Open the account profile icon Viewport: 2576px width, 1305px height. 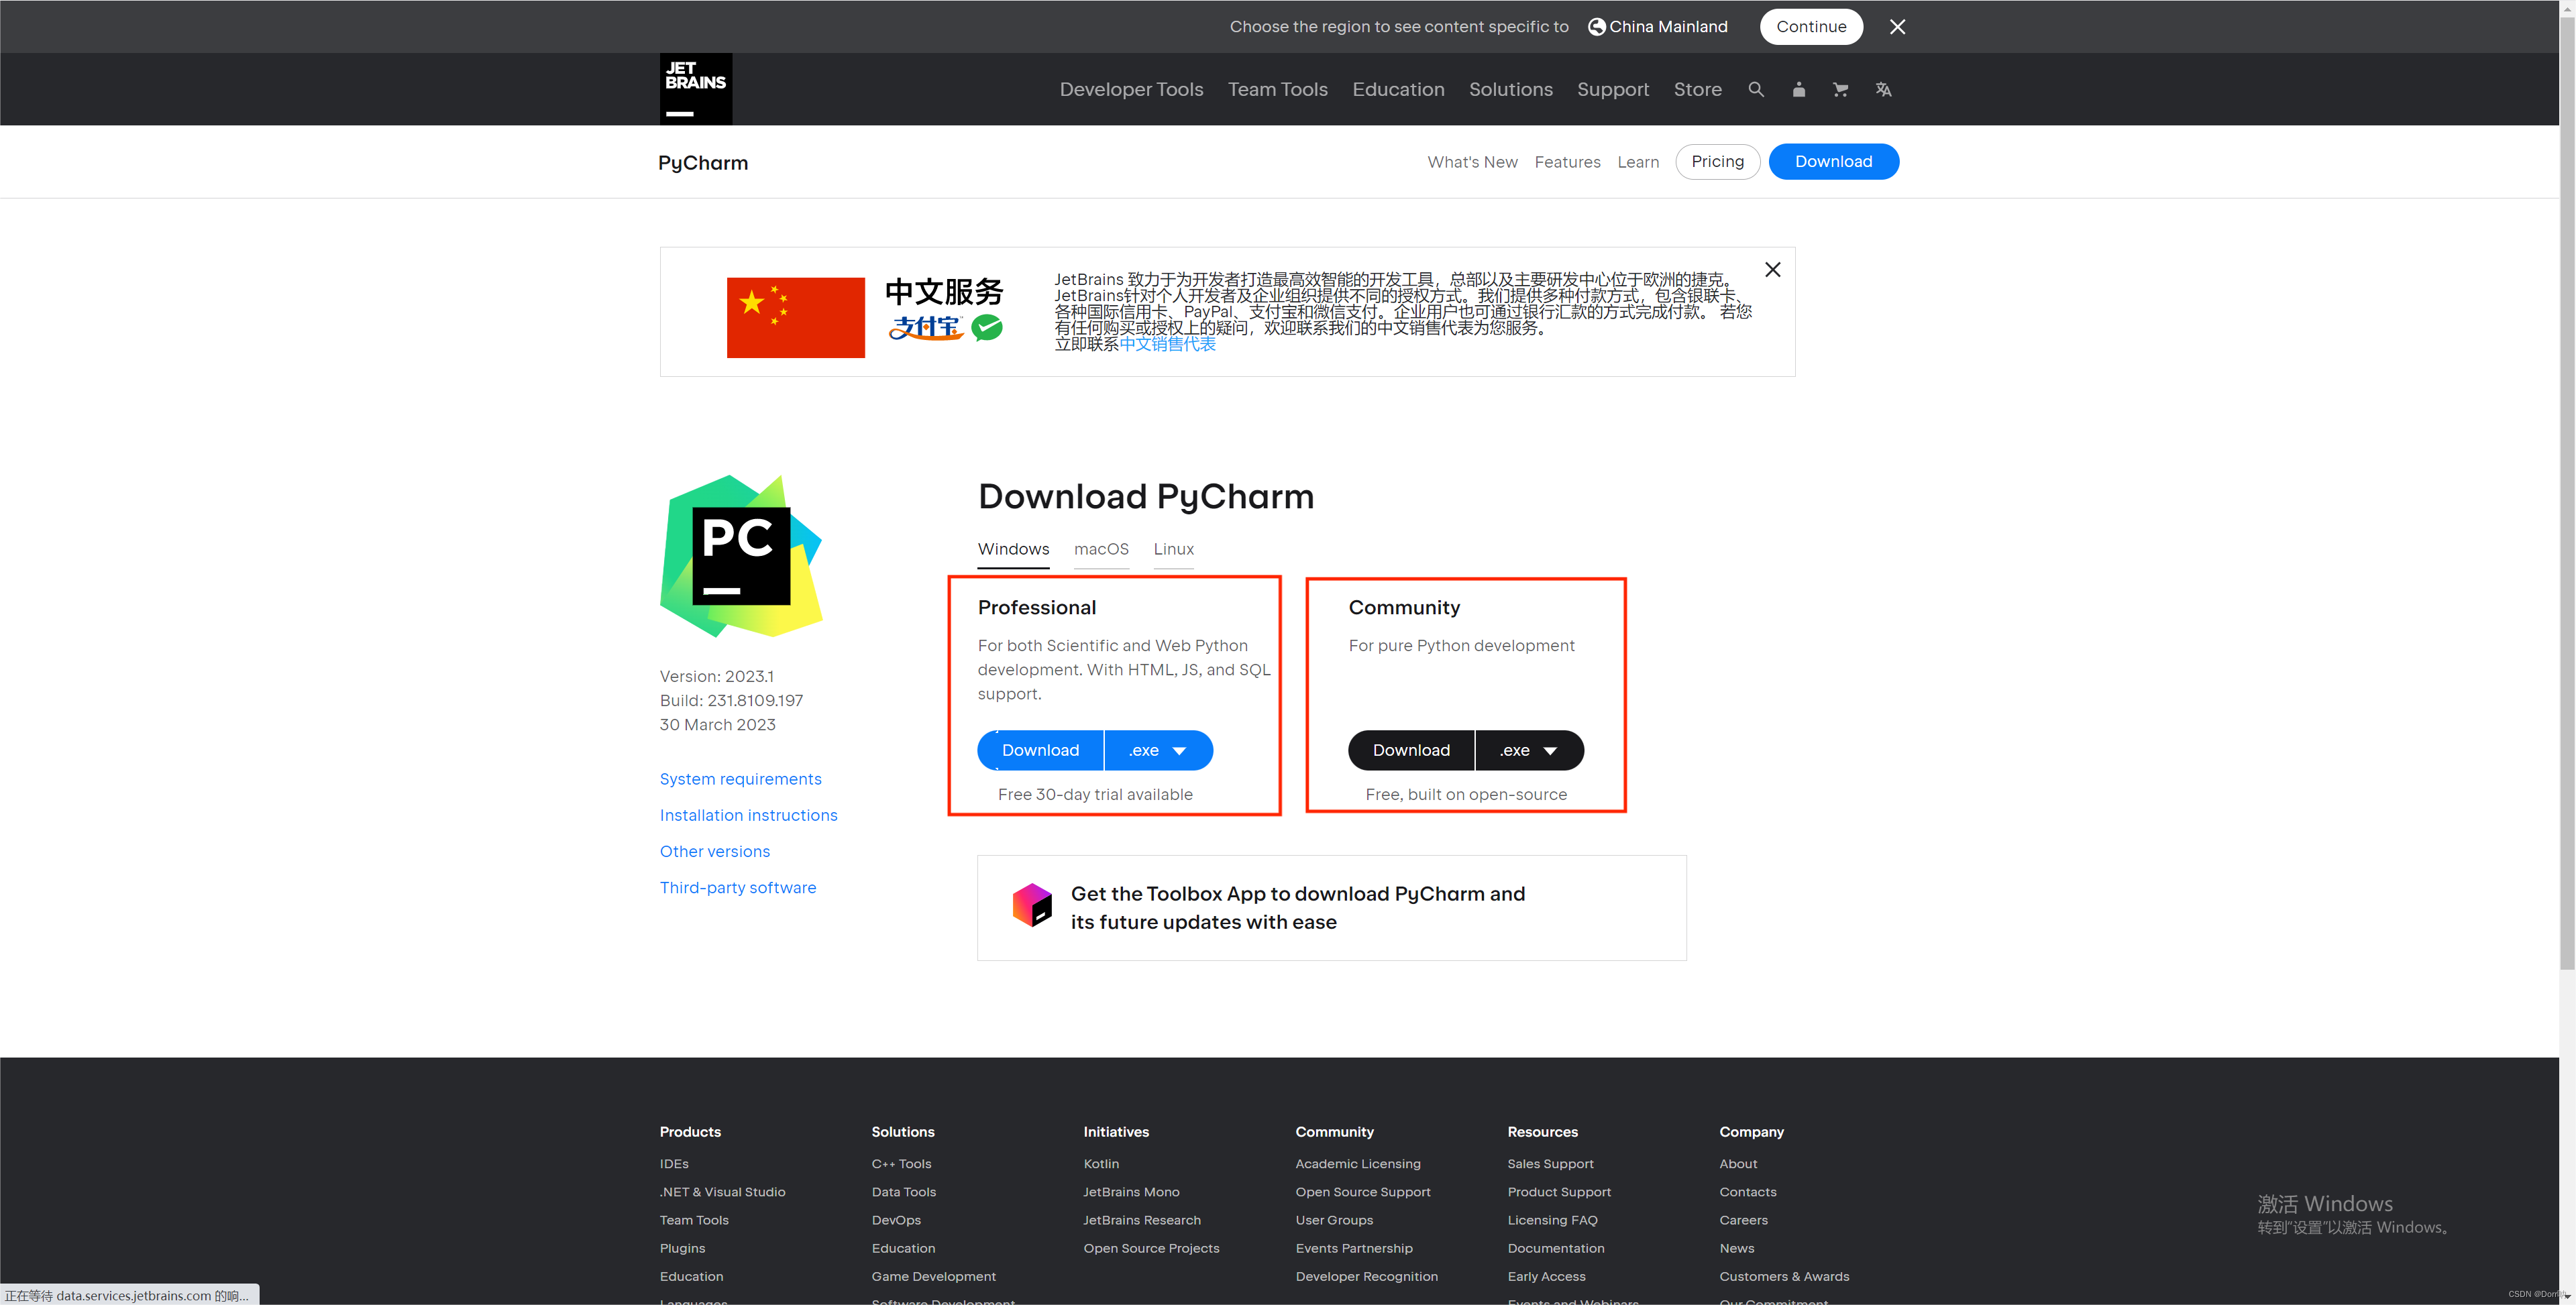tap(1798, 89)
